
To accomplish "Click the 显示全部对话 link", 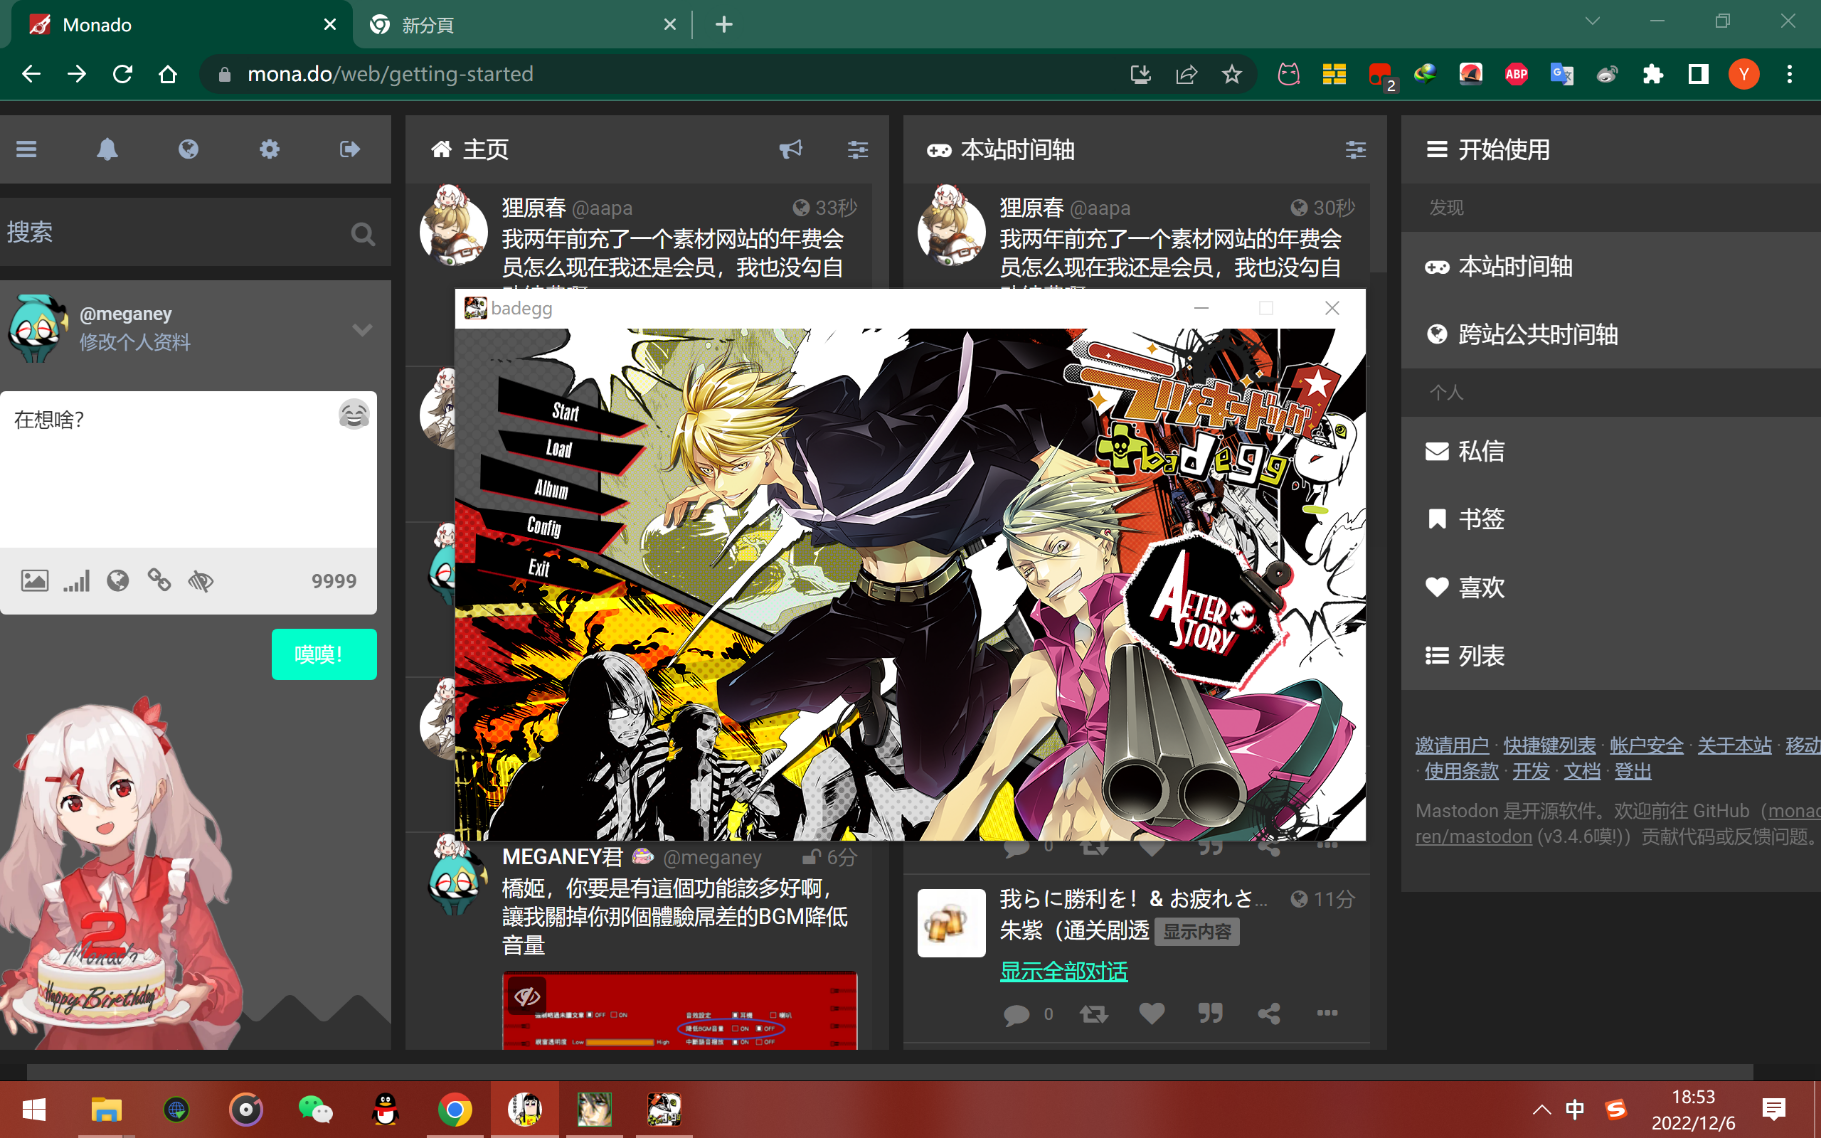I will coord(1063,971).
